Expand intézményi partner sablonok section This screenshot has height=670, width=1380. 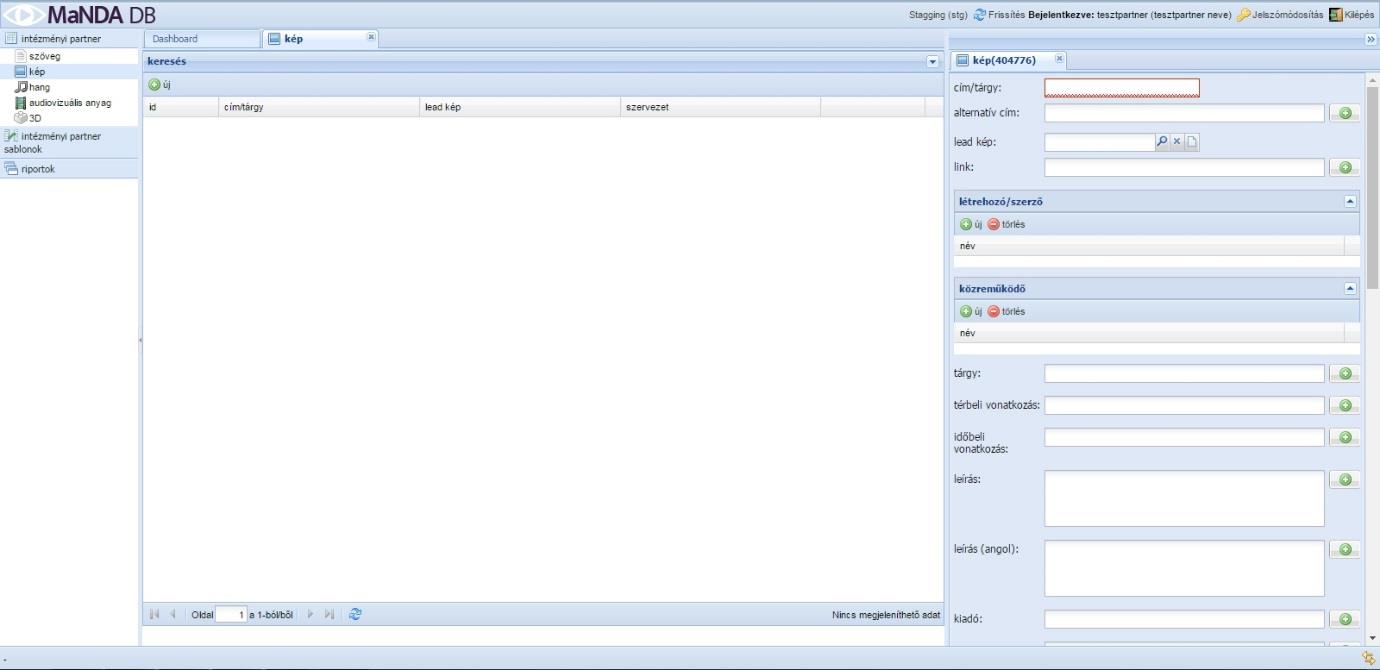pos(69,142)
